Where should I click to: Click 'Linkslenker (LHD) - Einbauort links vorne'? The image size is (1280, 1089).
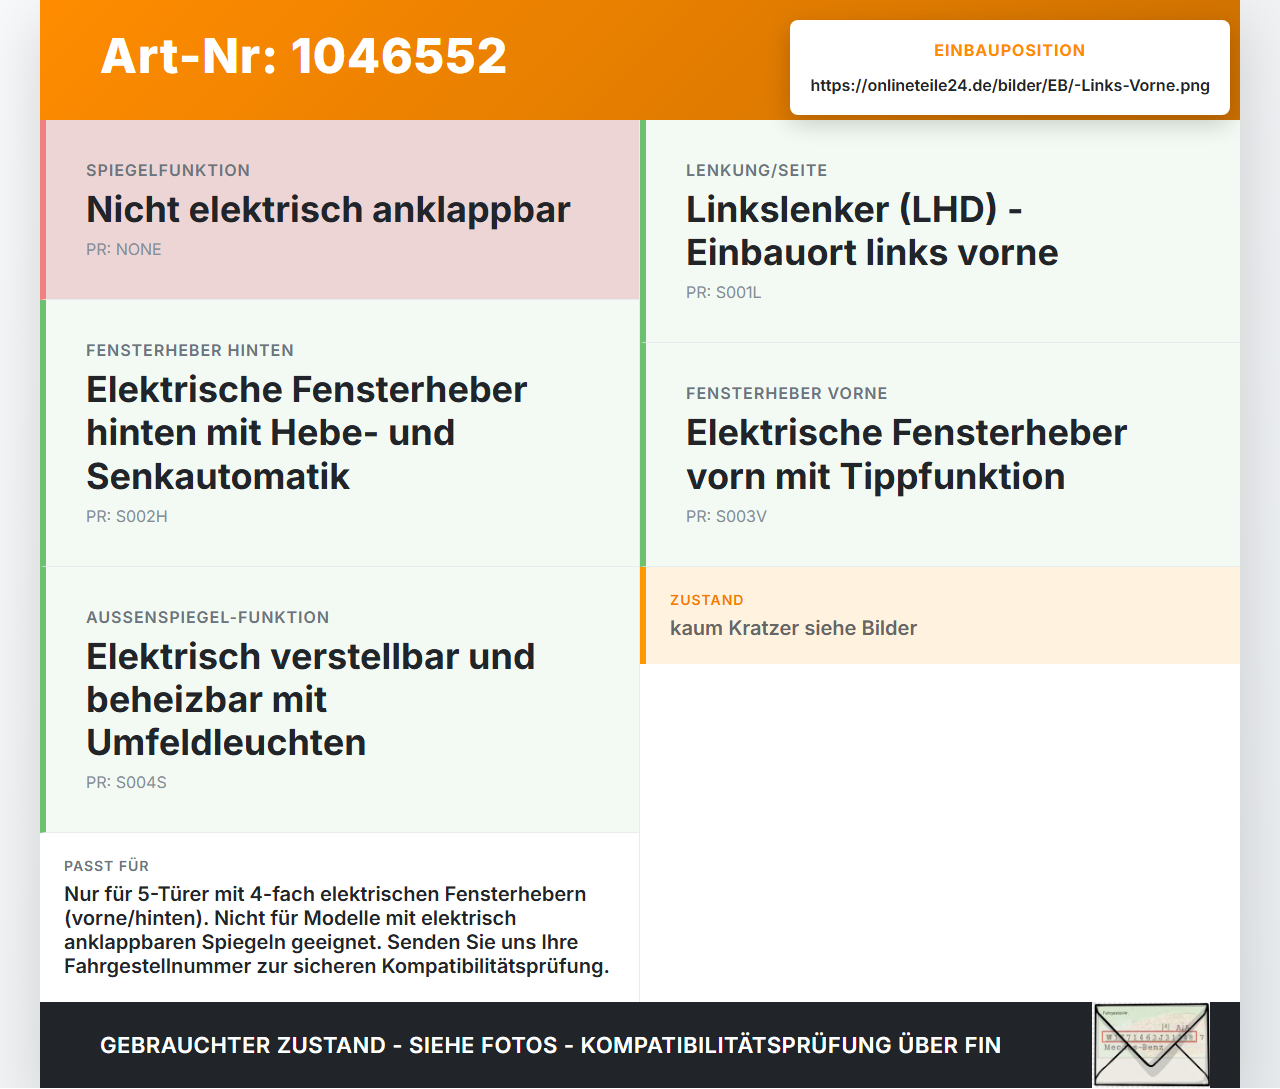872,231
